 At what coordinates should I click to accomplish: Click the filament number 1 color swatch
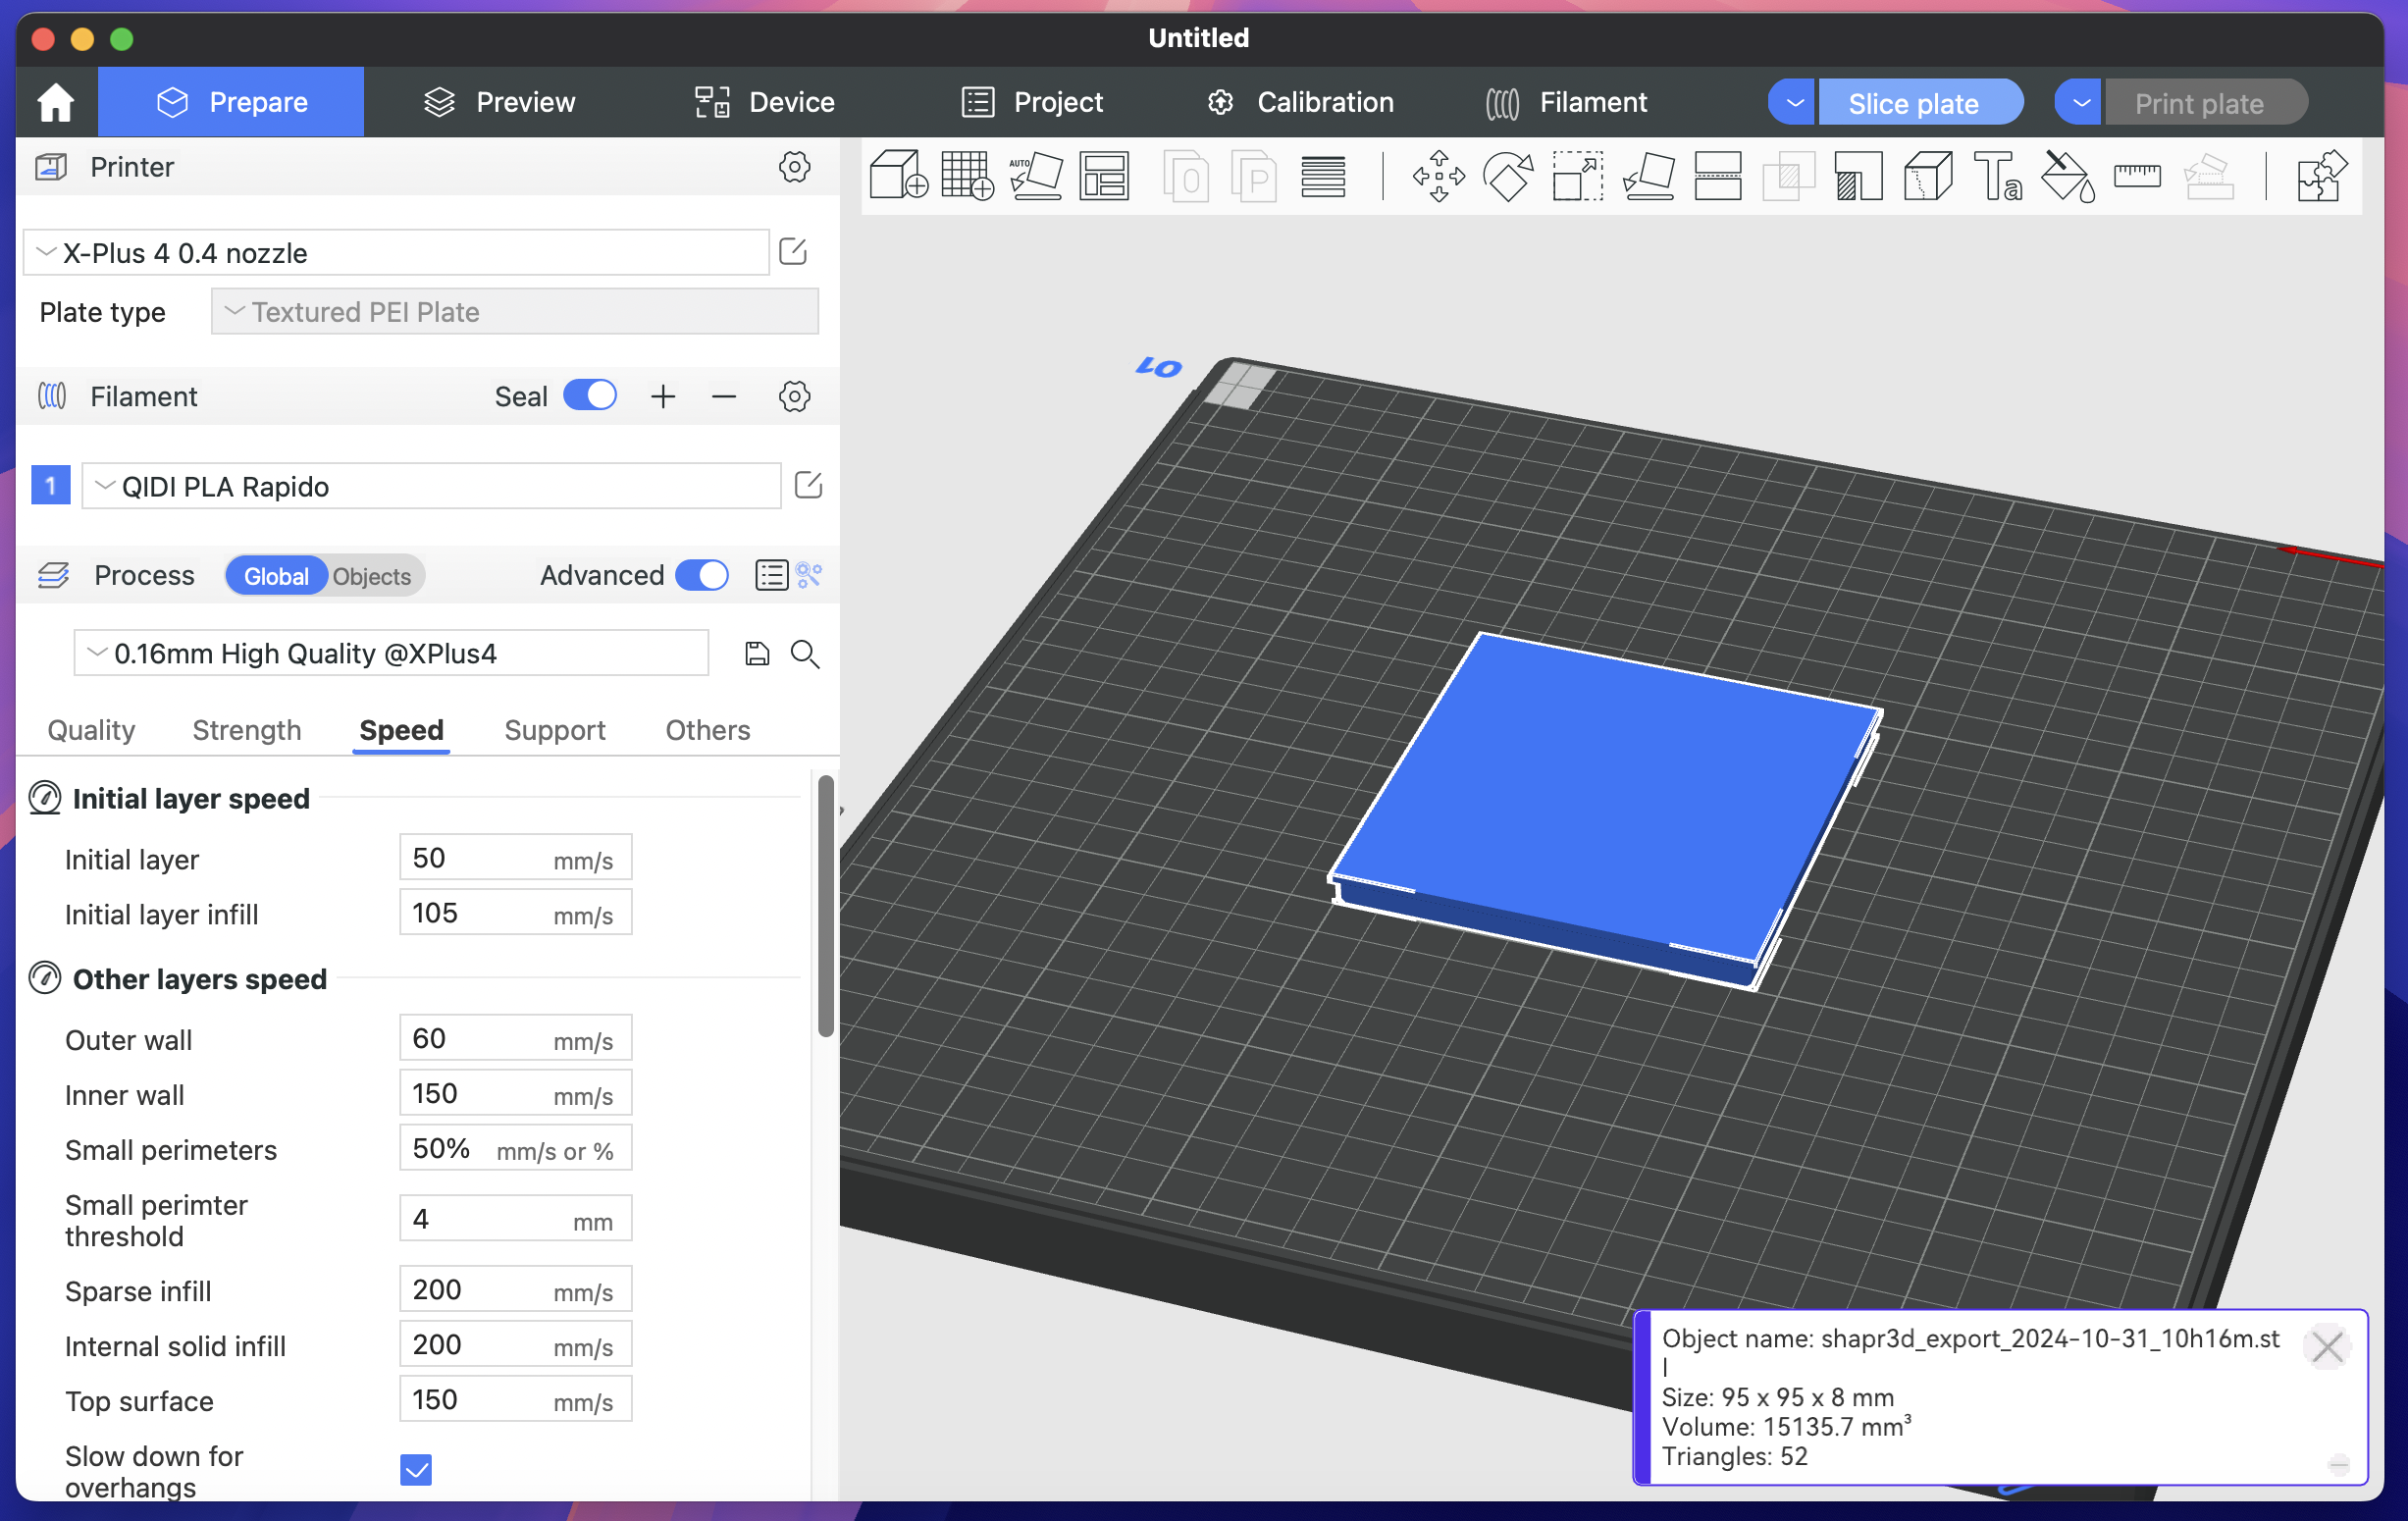click(51, 485)
